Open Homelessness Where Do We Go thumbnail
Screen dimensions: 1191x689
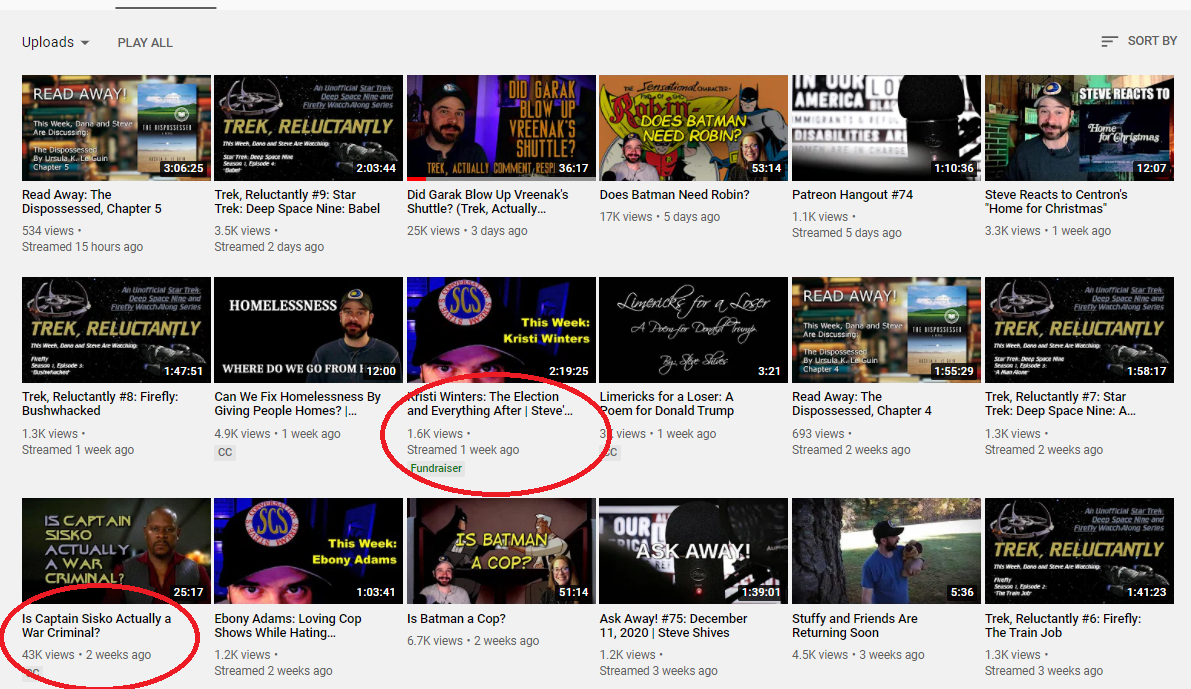coord(308,330)
